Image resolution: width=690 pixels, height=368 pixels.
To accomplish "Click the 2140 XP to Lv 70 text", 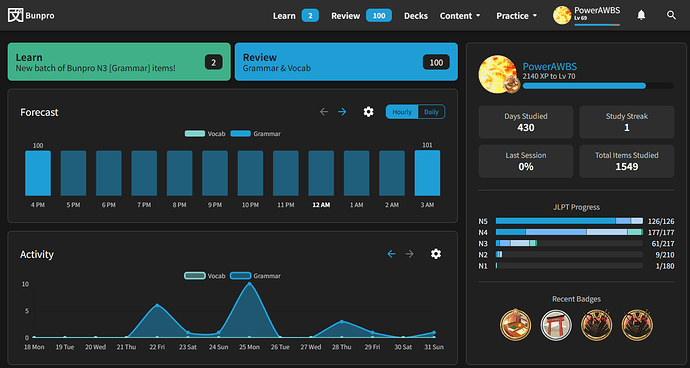I will [x=548, y=76].
